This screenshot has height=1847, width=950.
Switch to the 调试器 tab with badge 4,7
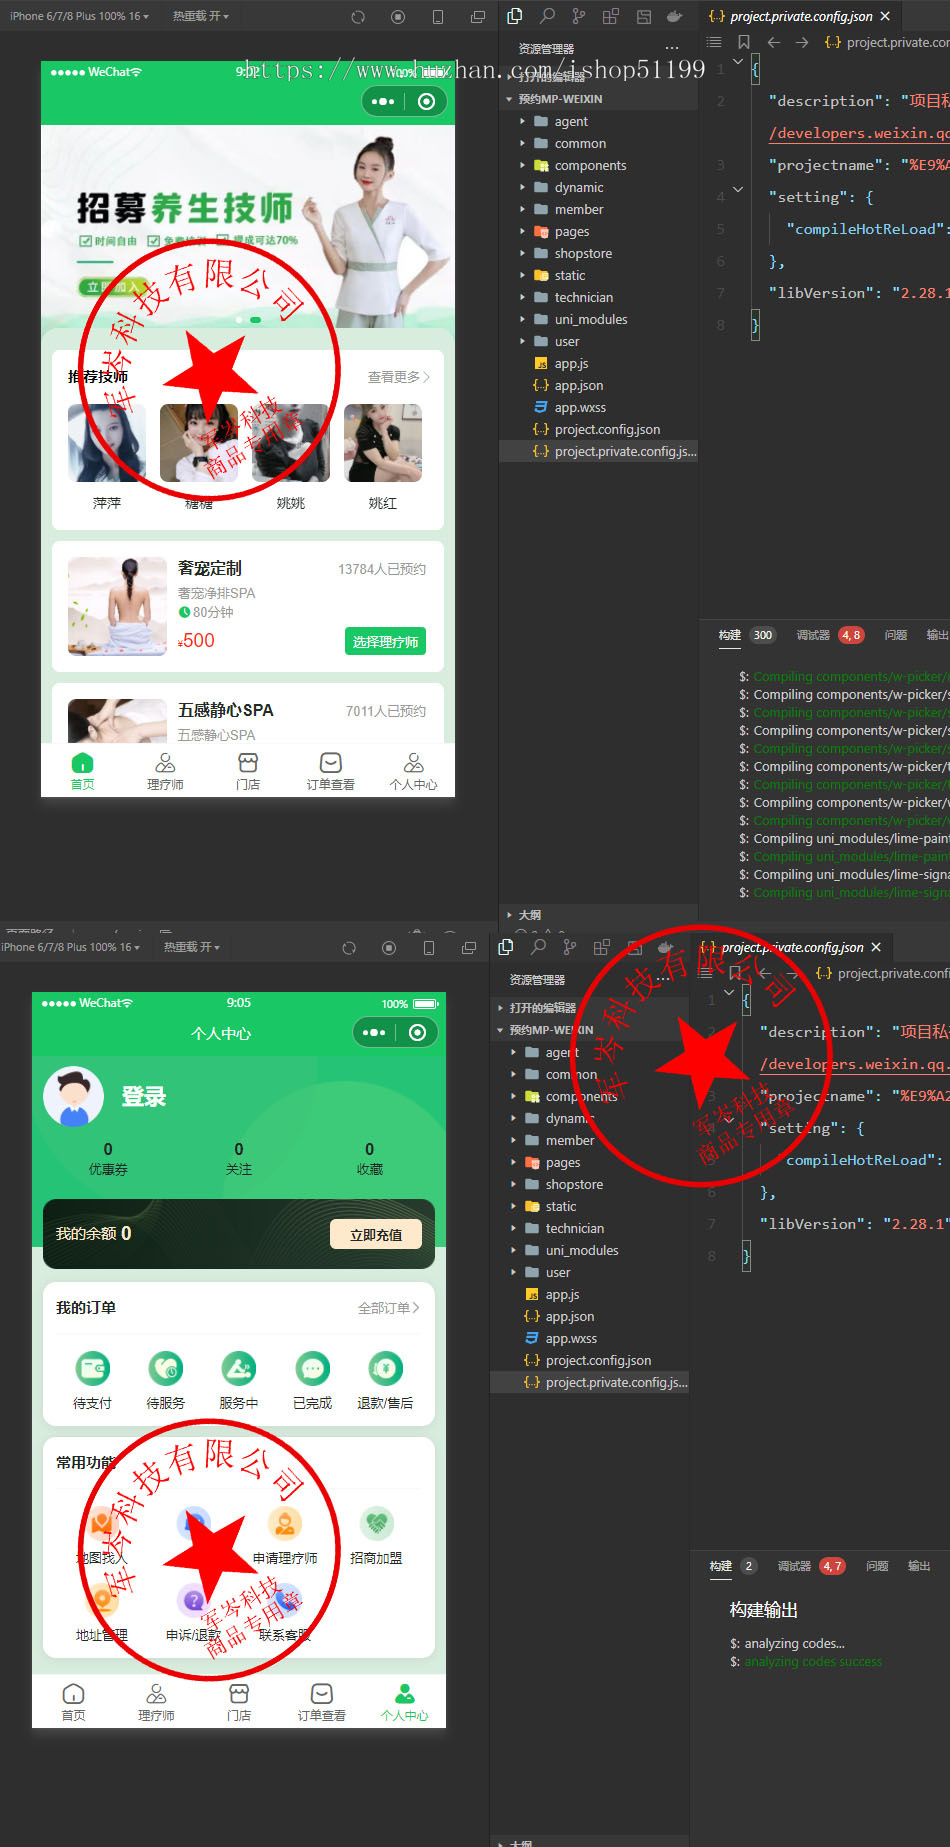pyautogui.click(x=811, y=1566)
